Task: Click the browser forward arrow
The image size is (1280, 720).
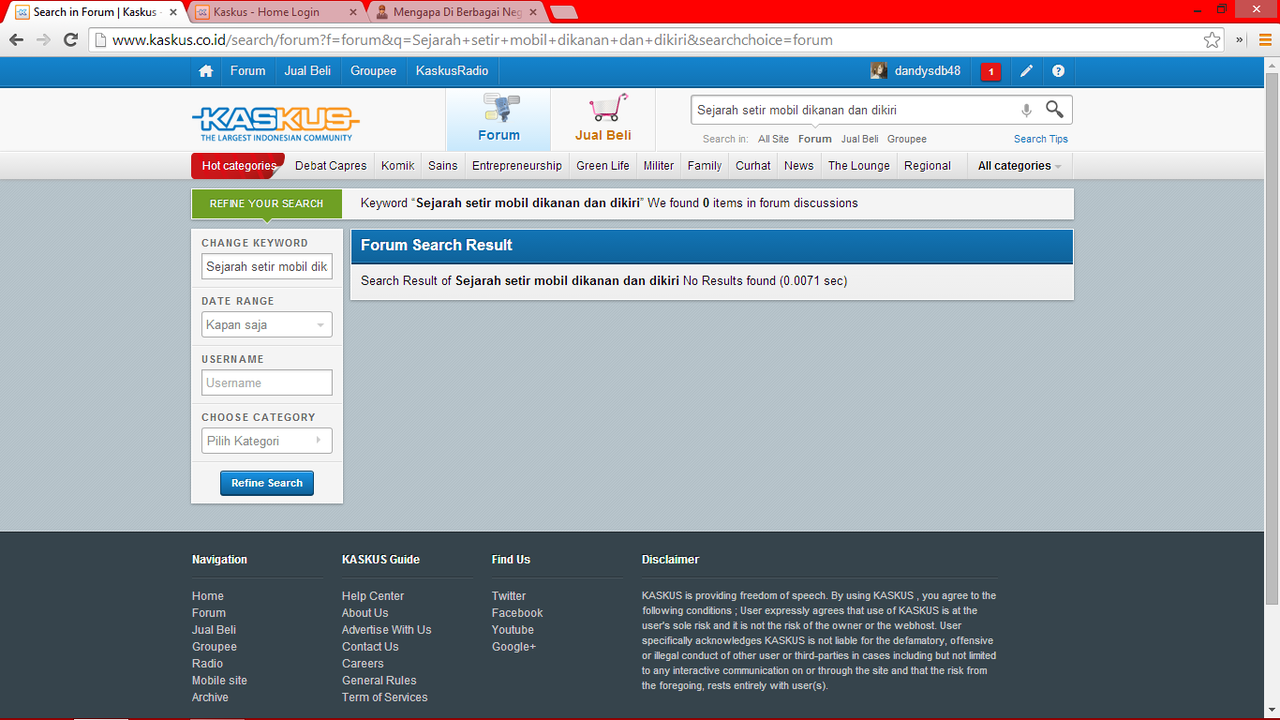Action: [43, 40]
